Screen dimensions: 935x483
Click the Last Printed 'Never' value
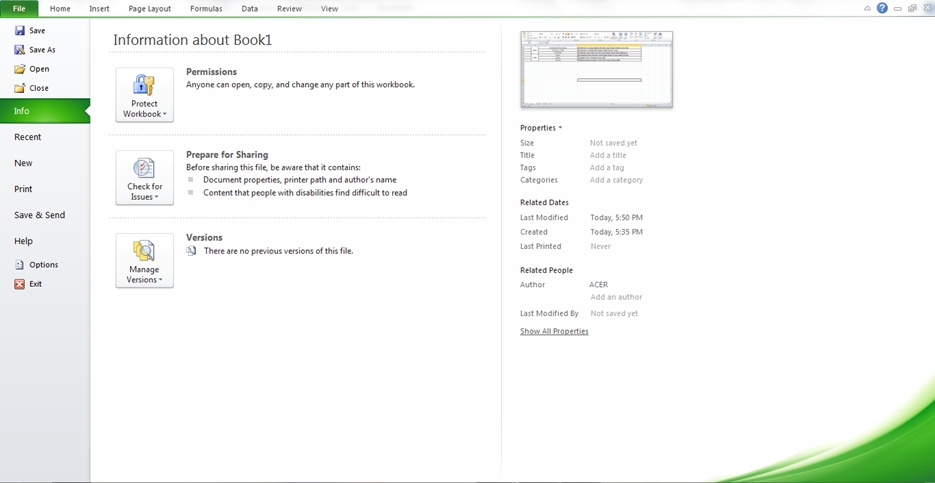pos(600,246)
